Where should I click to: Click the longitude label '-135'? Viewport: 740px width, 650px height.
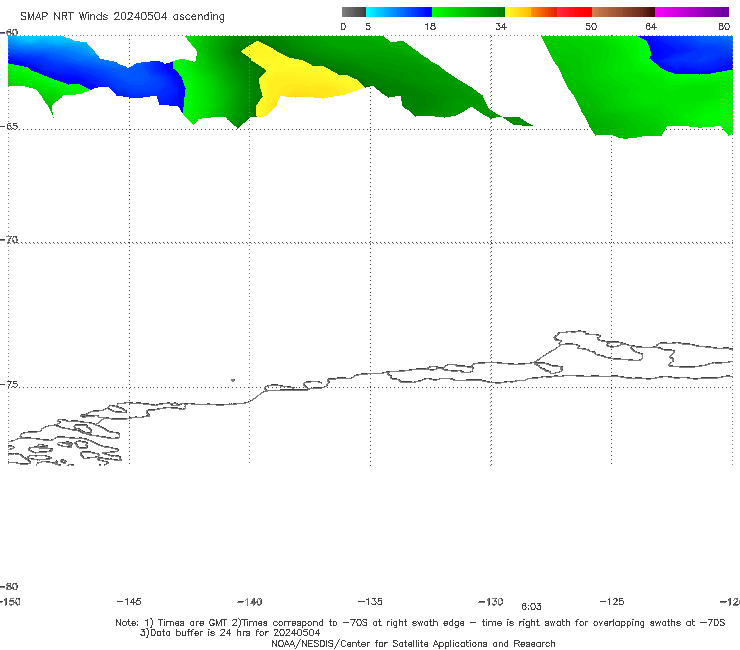(370, 601)
